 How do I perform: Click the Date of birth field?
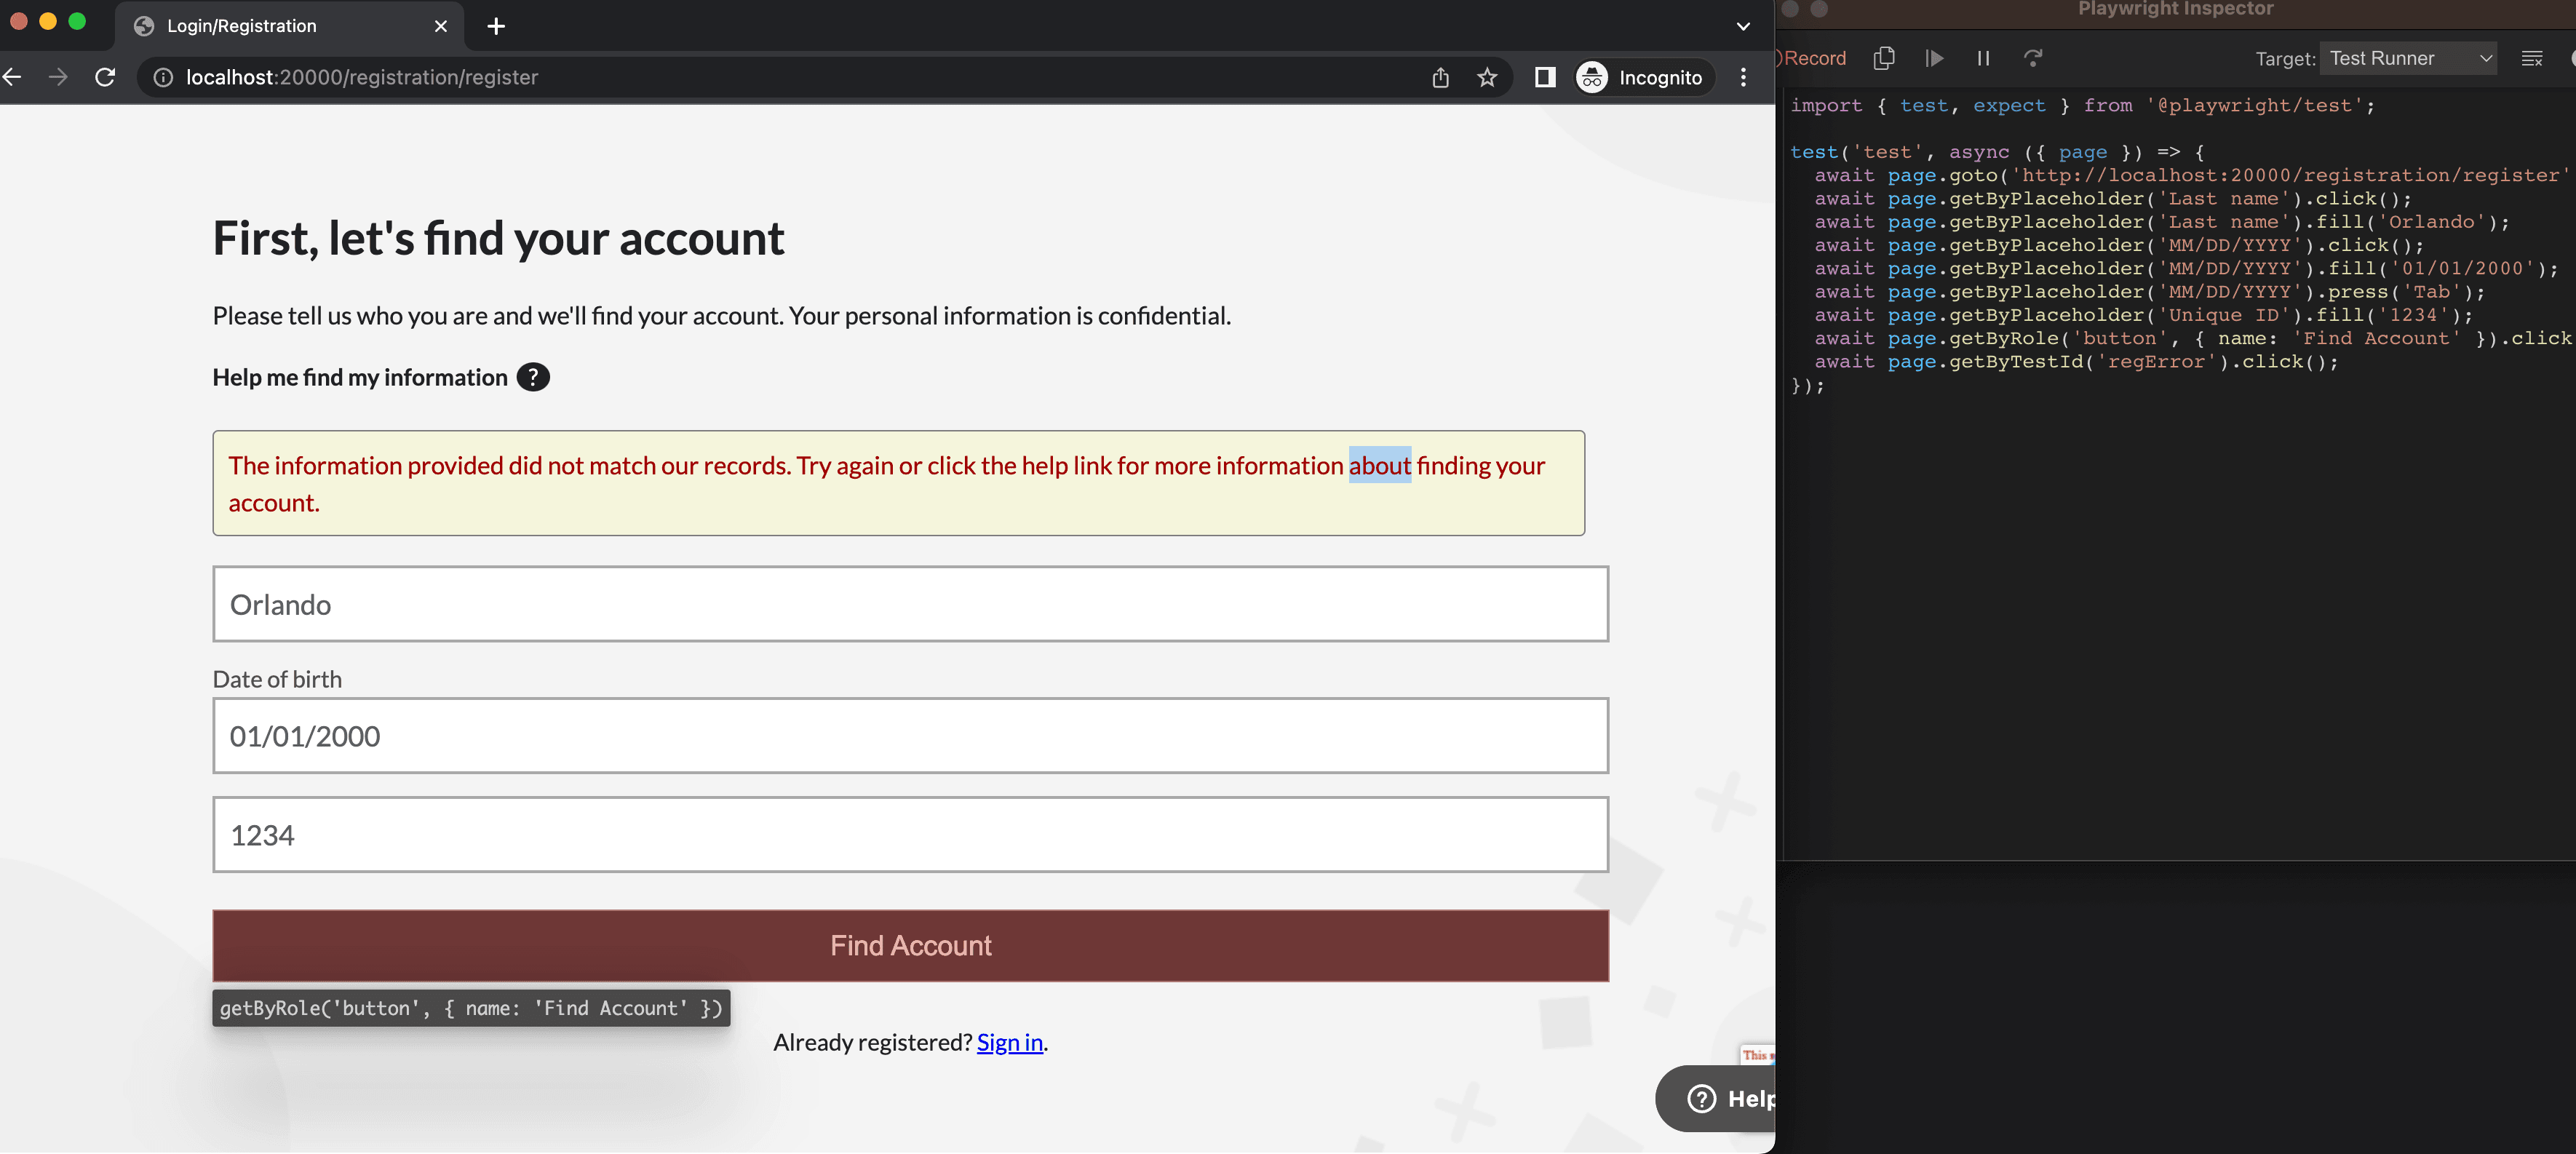[x=910, y=736]
